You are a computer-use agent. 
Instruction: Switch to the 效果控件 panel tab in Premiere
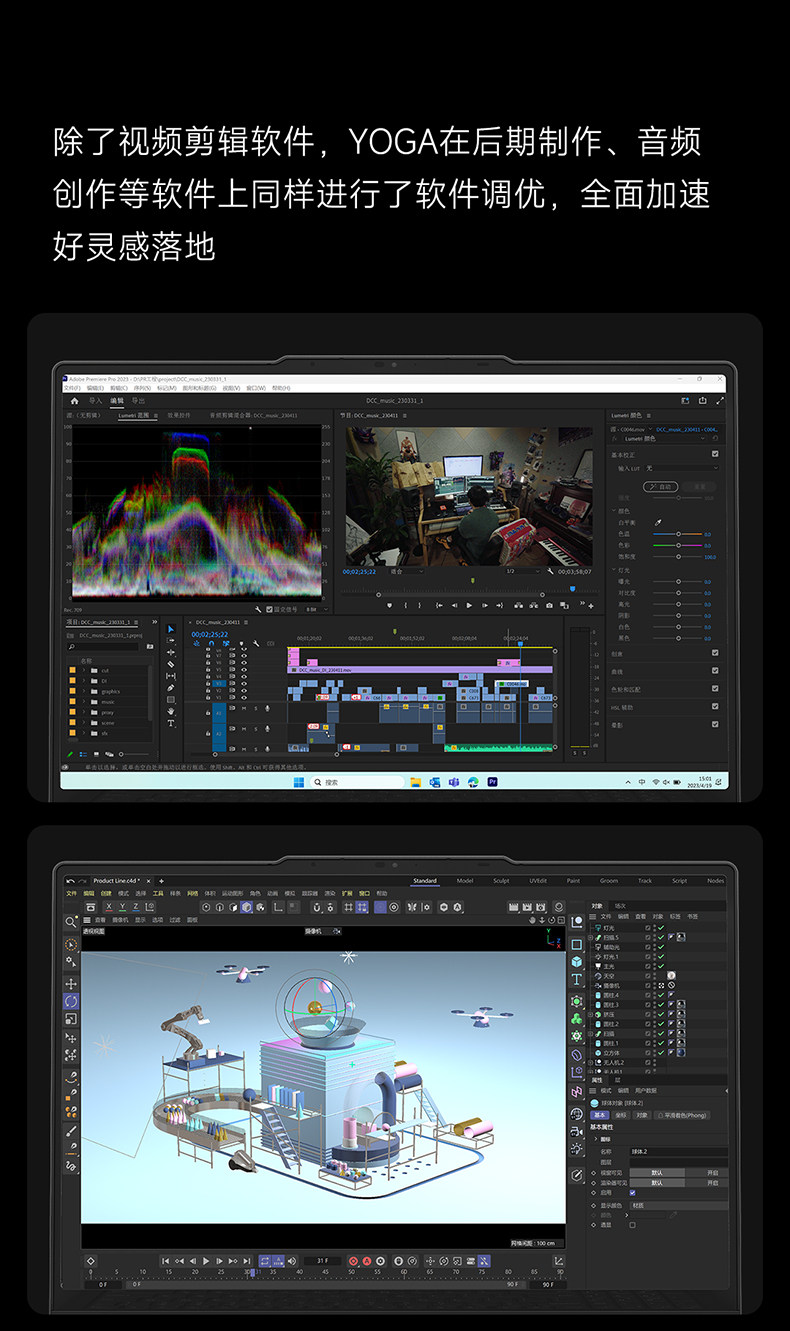(x=178, y=414)
